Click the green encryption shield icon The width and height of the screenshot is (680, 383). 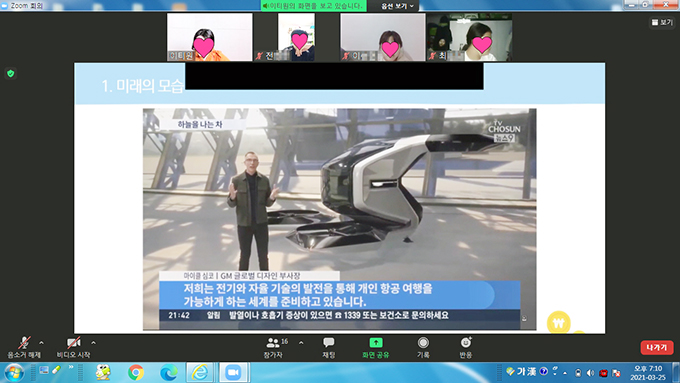[x=11, y=73]
